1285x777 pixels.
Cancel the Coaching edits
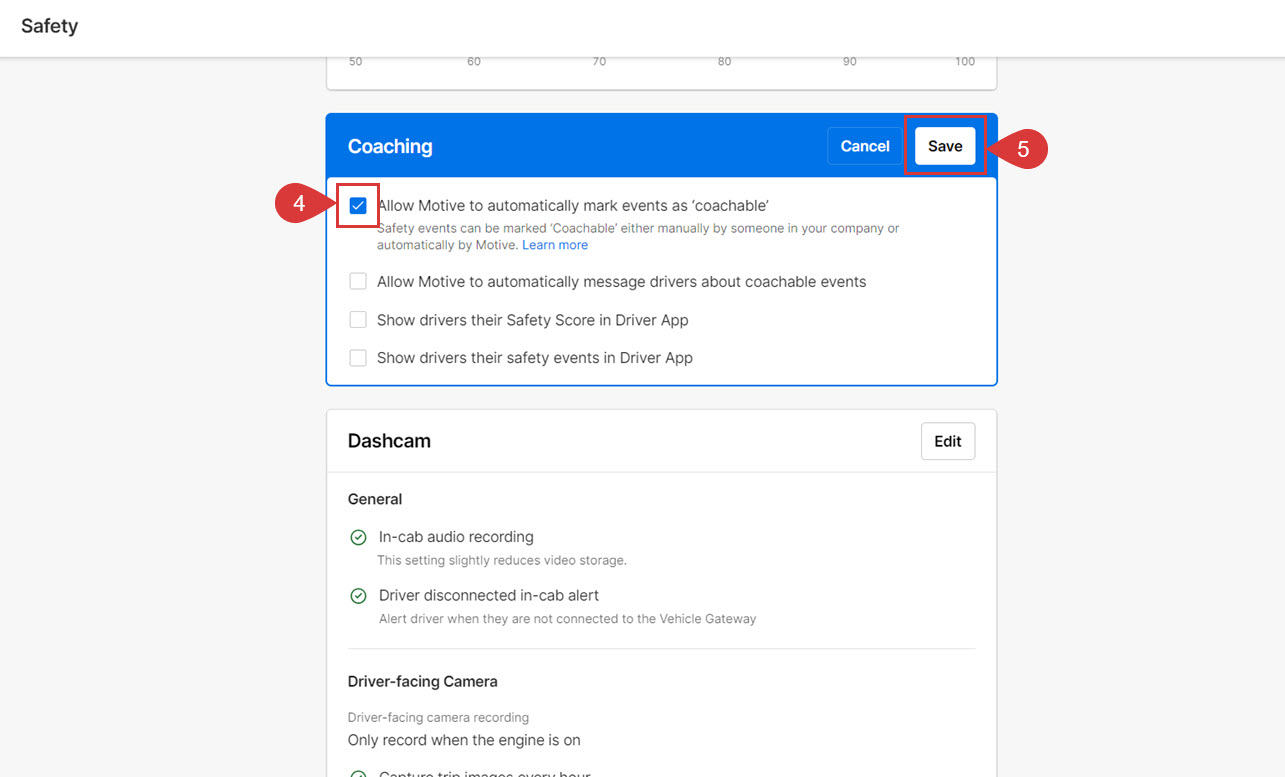click(x=865, y=146)
